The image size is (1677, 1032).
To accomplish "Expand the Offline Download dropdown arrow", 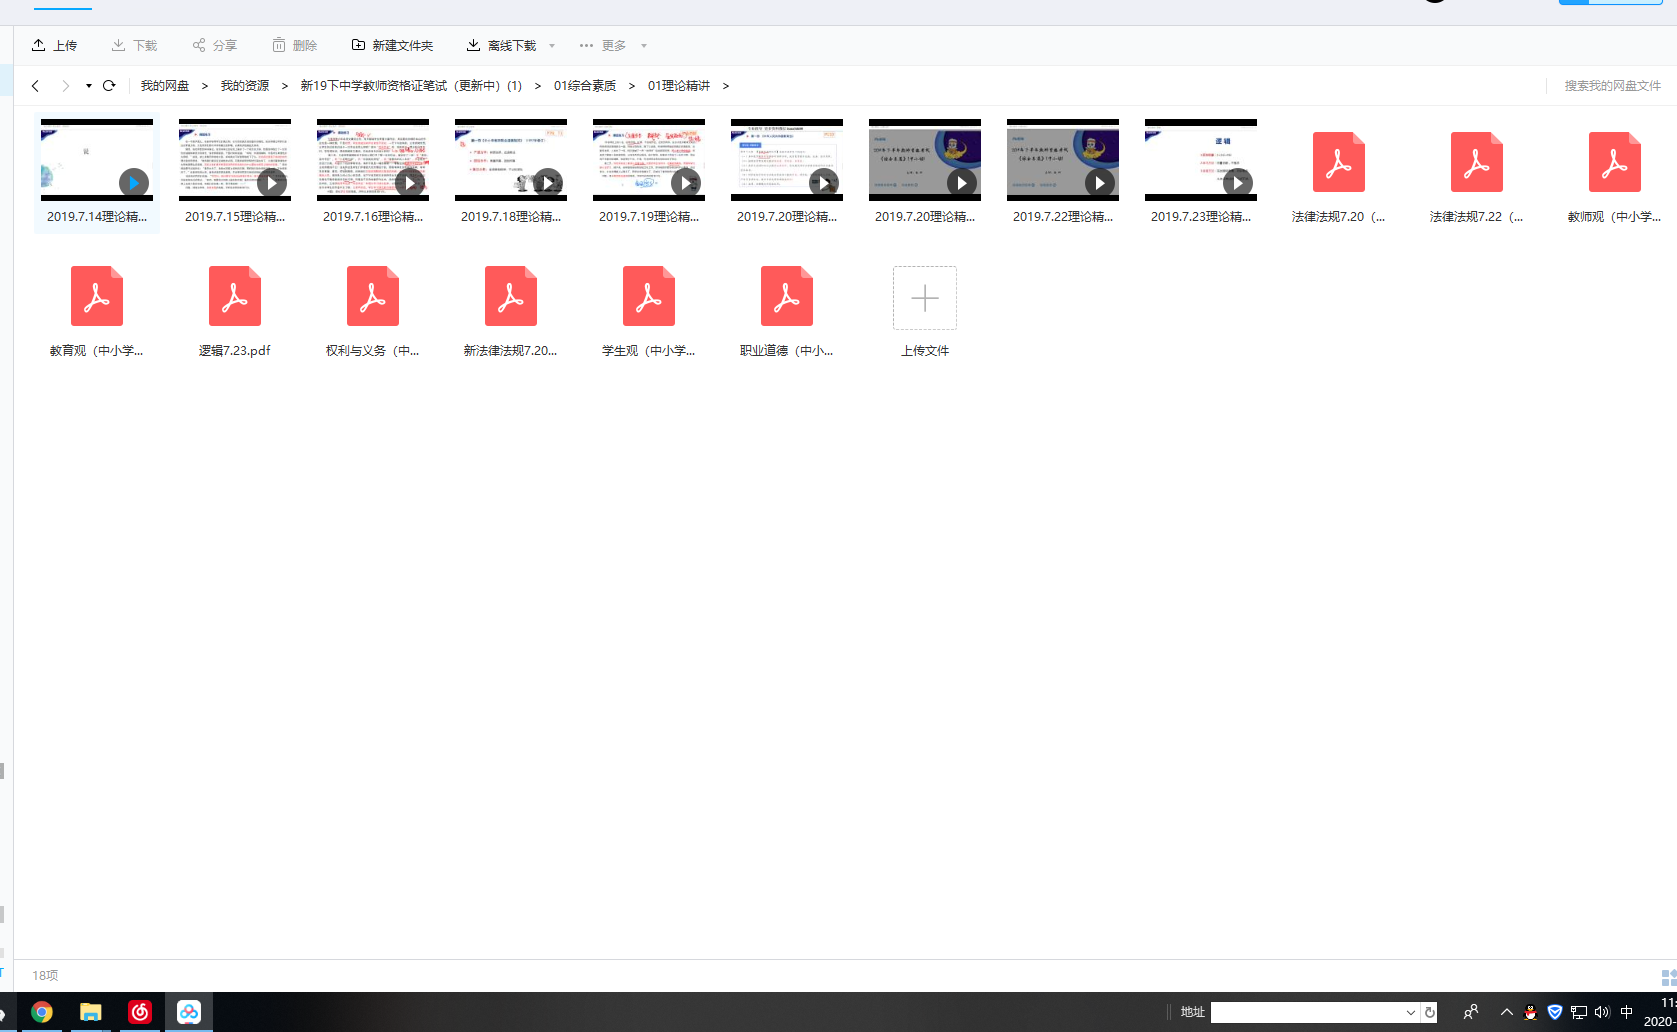I will tap(552, 46).
